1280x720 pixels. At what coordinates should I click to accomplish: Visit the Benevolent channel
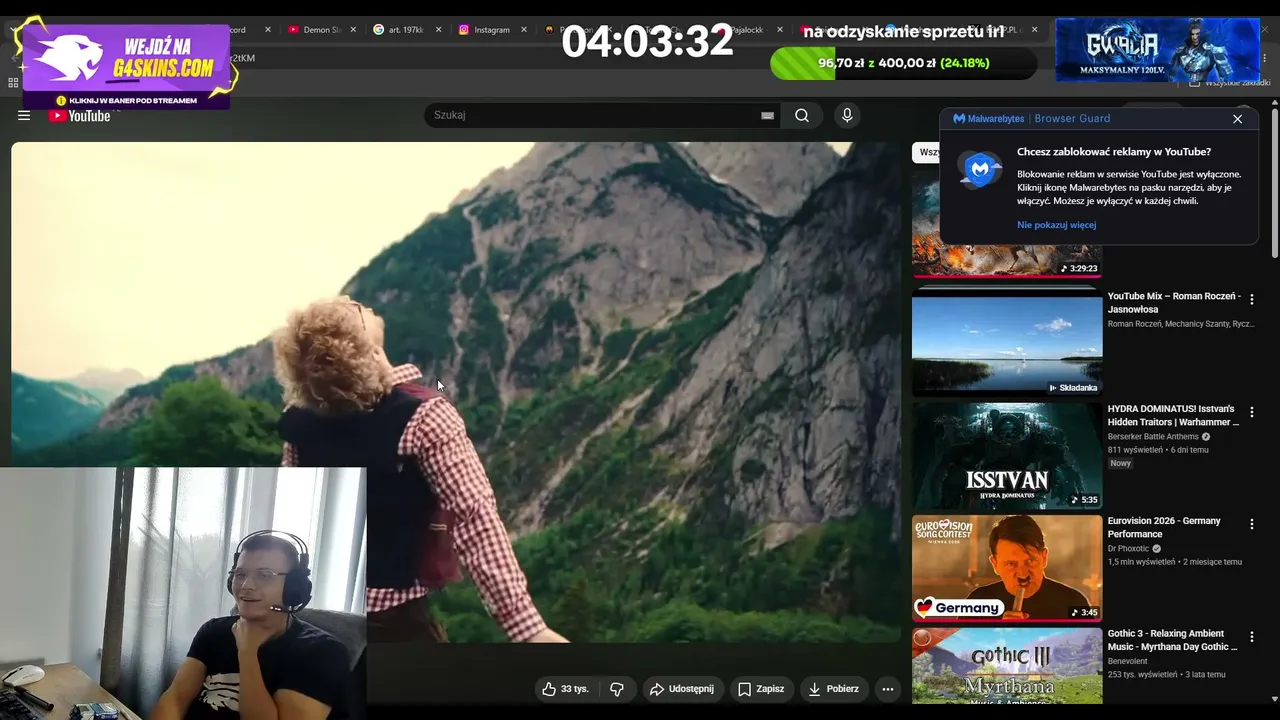(1127, 661)
